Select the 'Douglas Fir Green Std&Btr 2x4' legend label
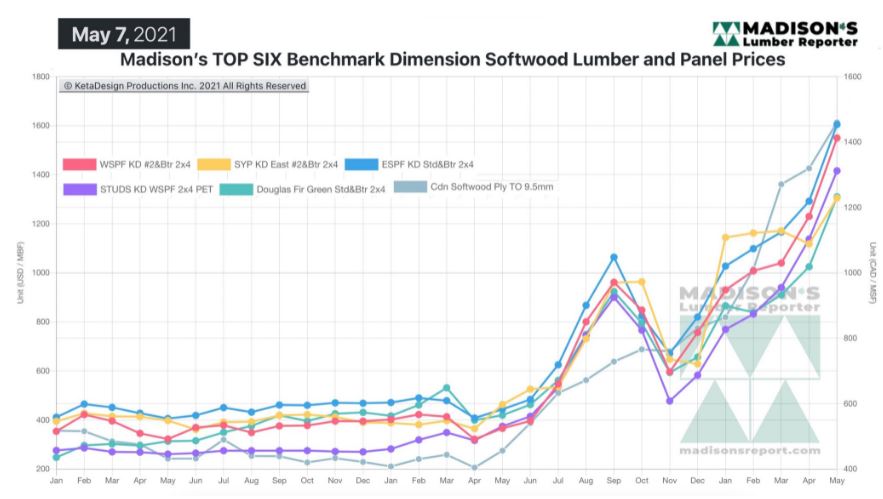Screen dimensions: 883x499 coord(321,190)
